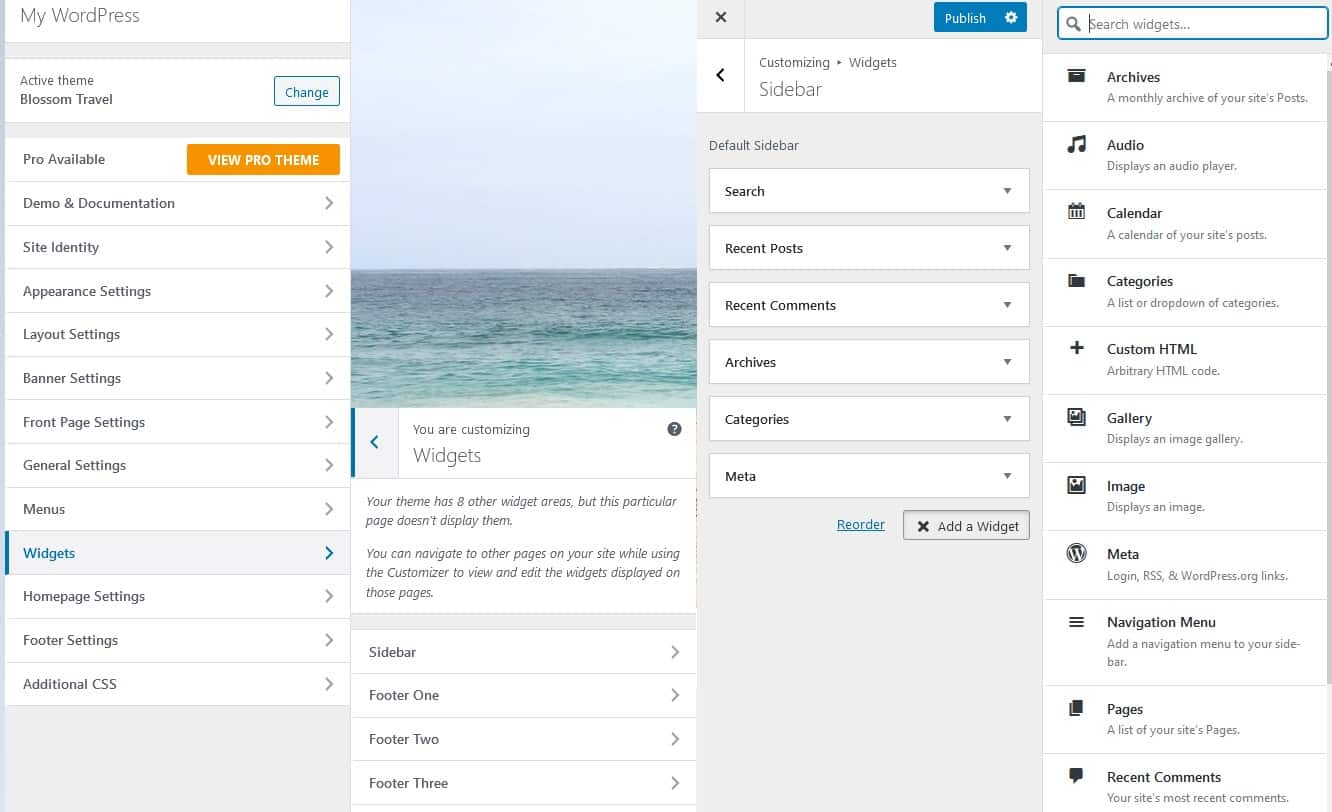Click the Navigation Menu hamburger icon
Screen dimensions: 1332x812
(1076, 622)
